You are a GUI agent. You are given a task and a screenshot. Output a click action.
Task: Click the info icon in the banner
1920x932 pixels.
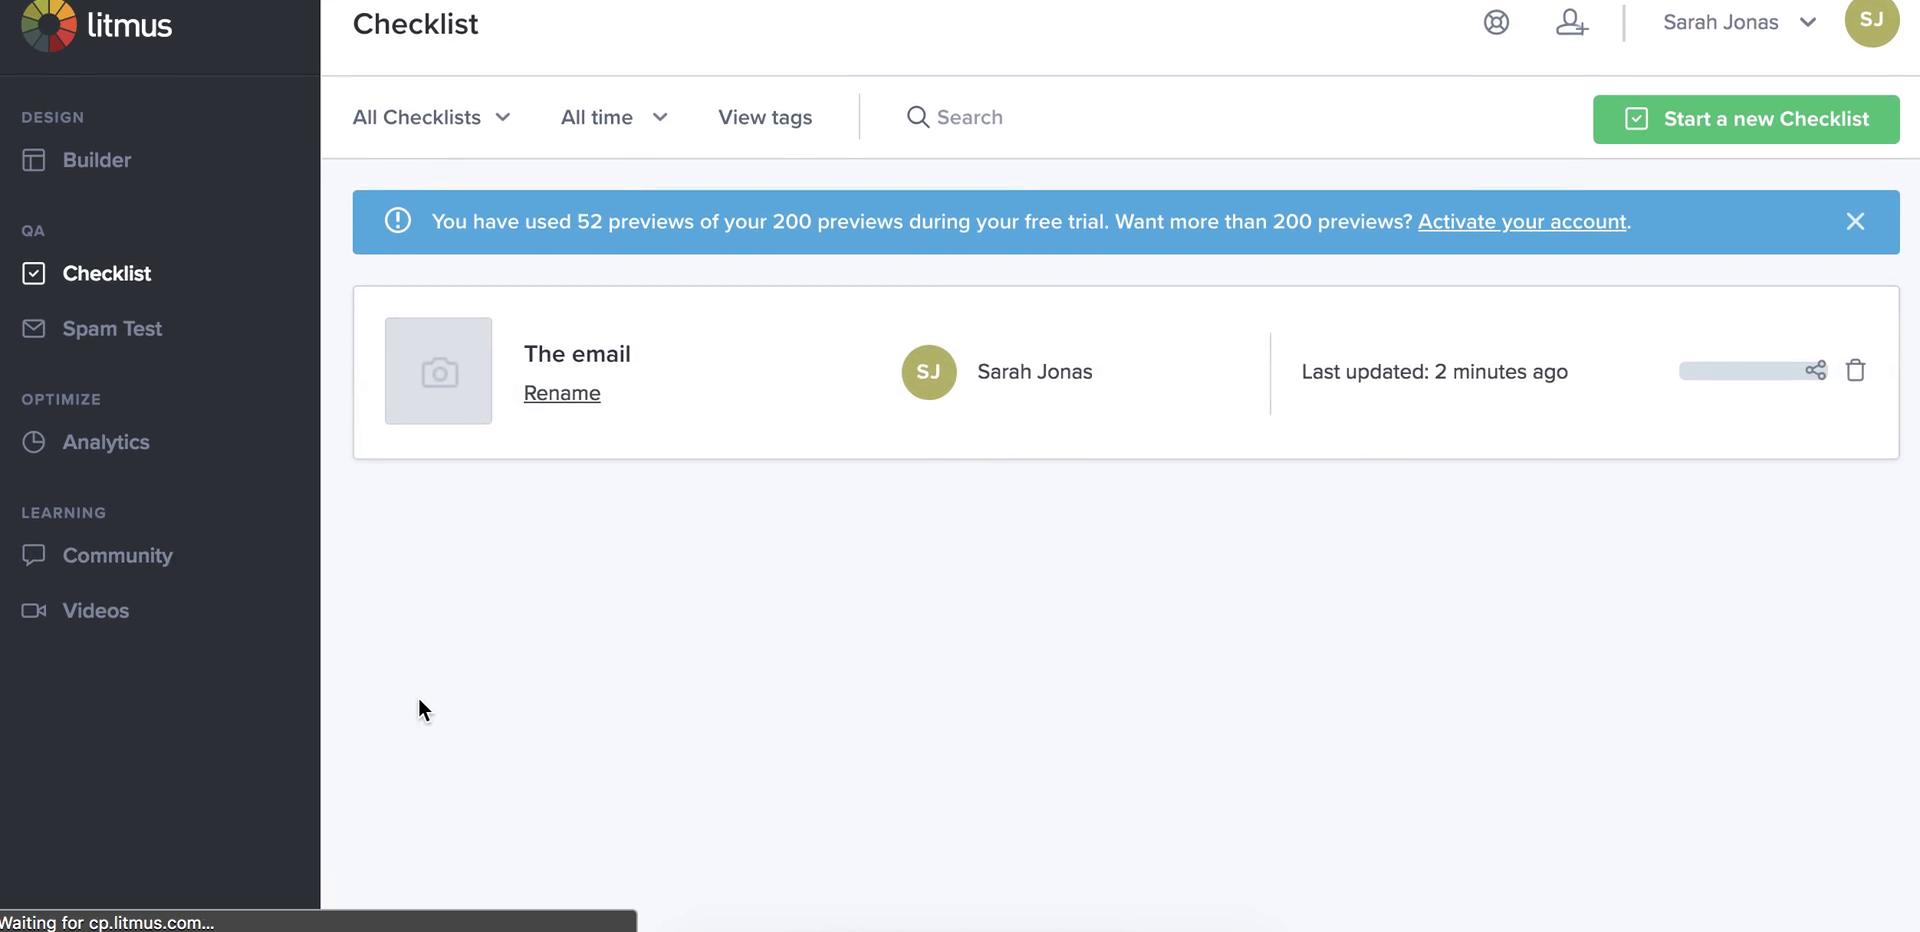coord(398,221)
